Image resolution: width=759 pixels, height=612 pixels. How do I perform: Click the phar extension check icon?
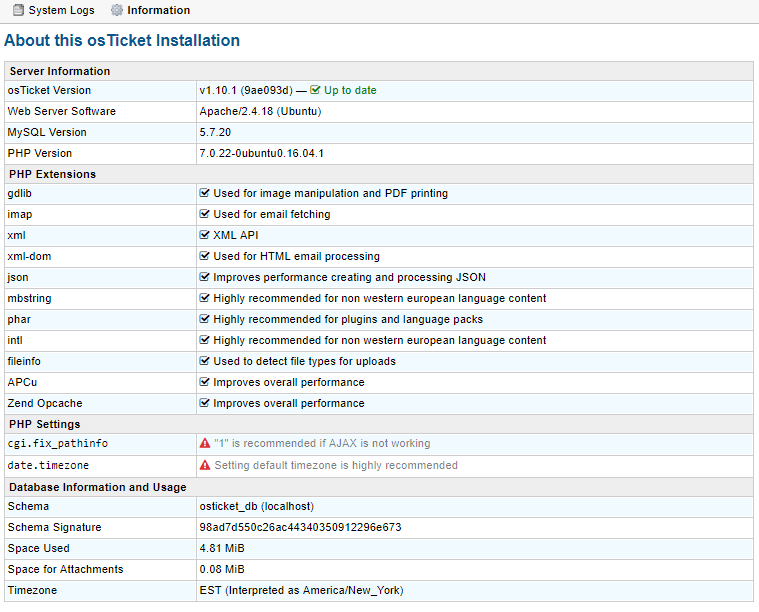point(204,319)
